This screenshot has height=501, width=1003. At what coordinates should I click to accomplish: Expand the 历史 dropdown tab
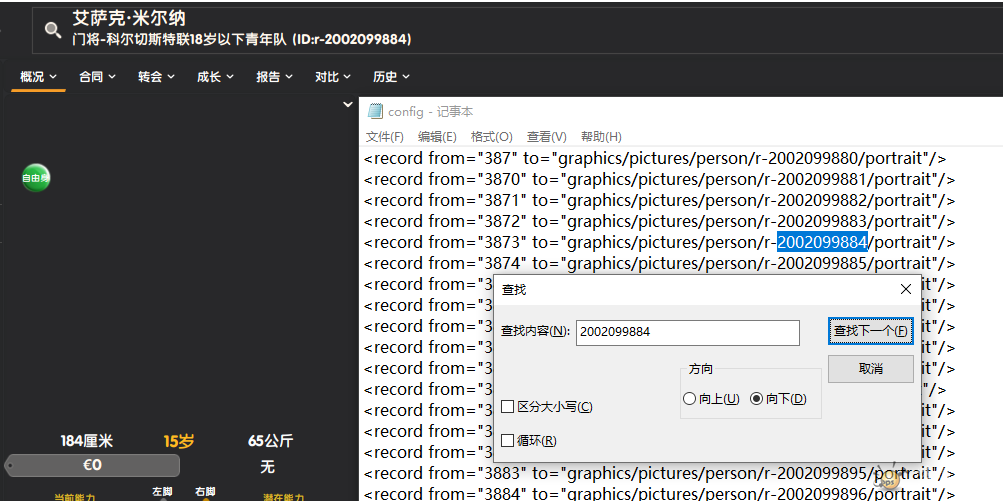(391, 77)
